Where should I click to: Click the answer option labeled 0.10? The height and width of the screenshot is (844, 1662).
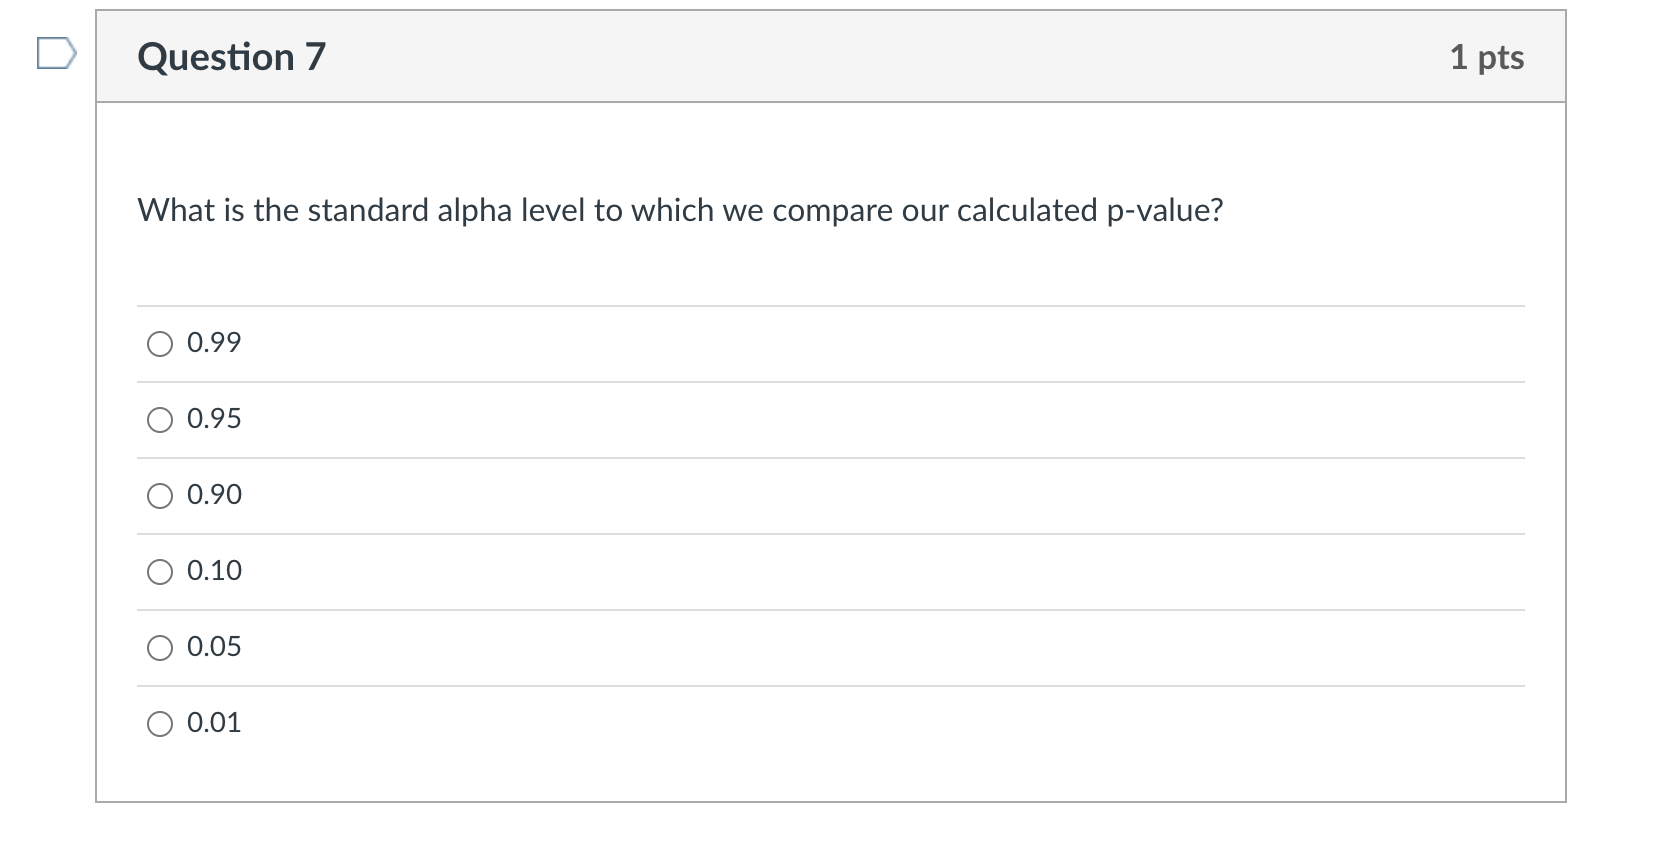pos(213,571)
